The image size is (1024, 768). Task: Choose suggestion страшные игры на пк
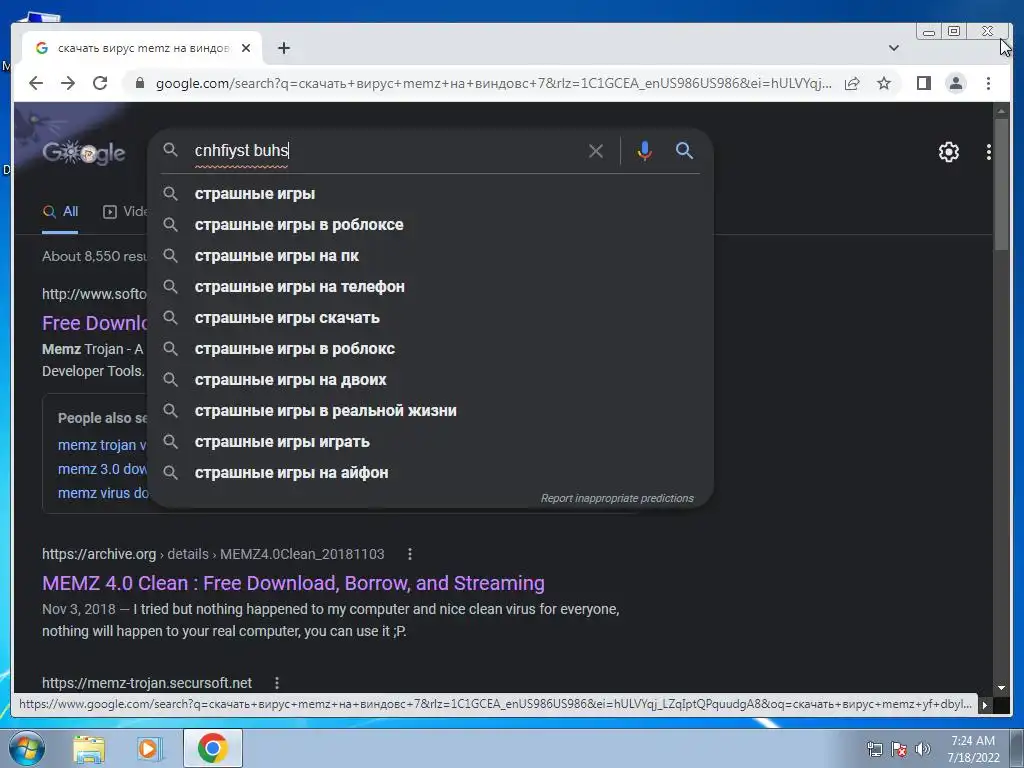(x=431, y=255)
